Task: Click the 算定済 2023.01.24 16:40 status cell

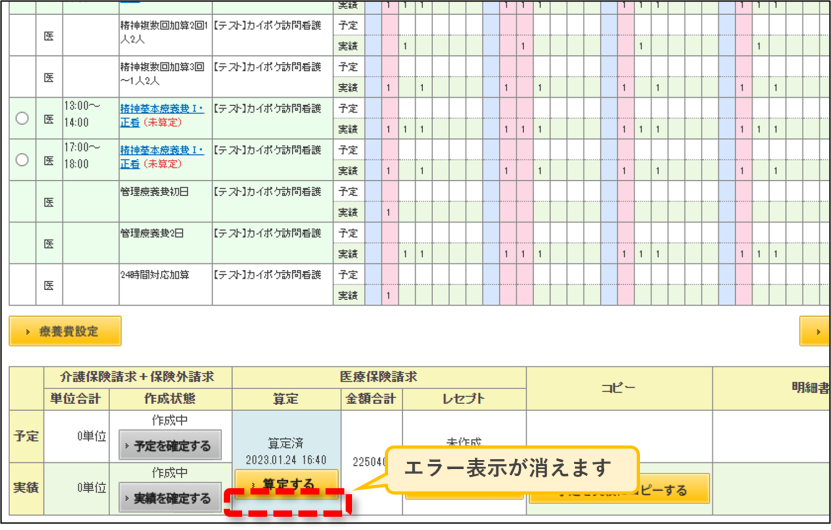Action: click(x=286, y=451)
